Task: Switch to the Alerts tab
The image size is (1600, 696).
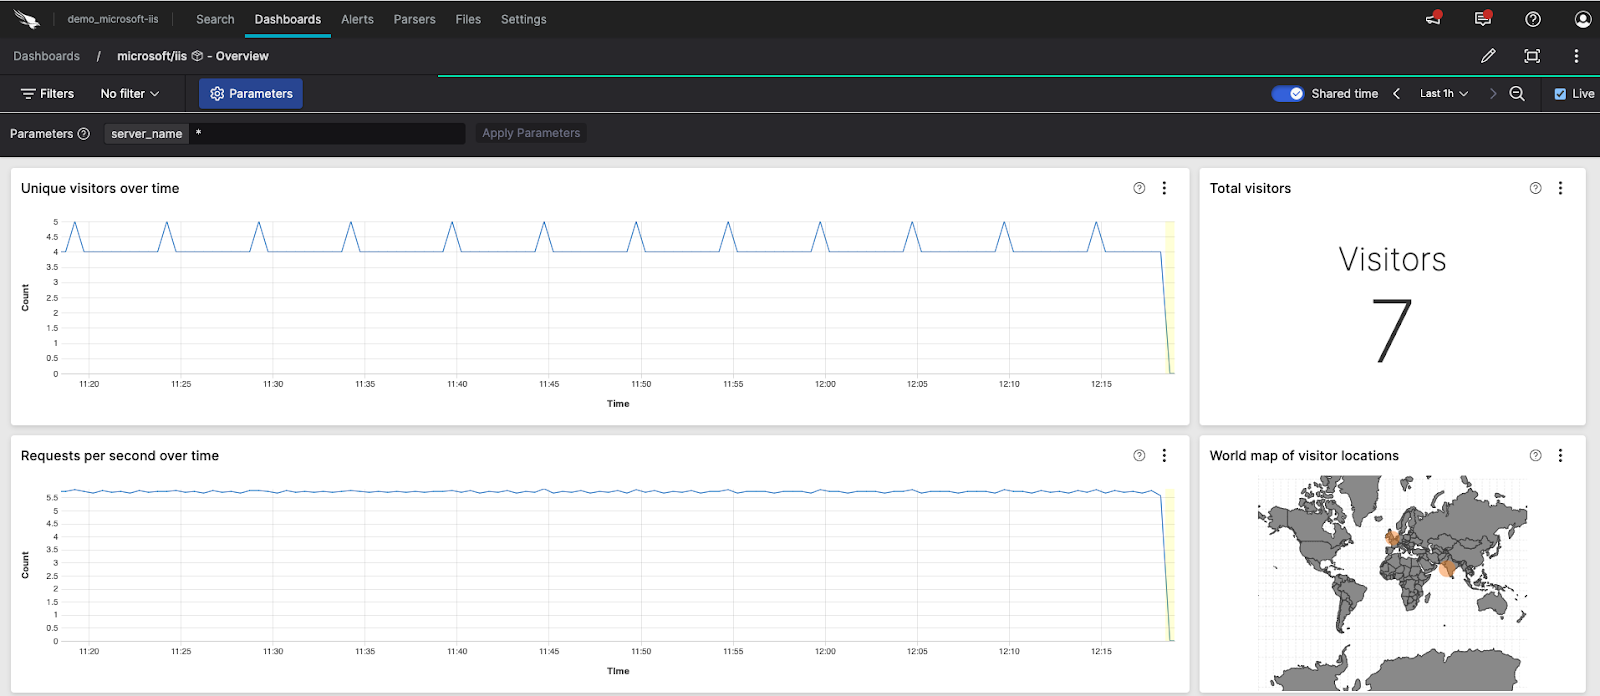Action: [357, 19]
